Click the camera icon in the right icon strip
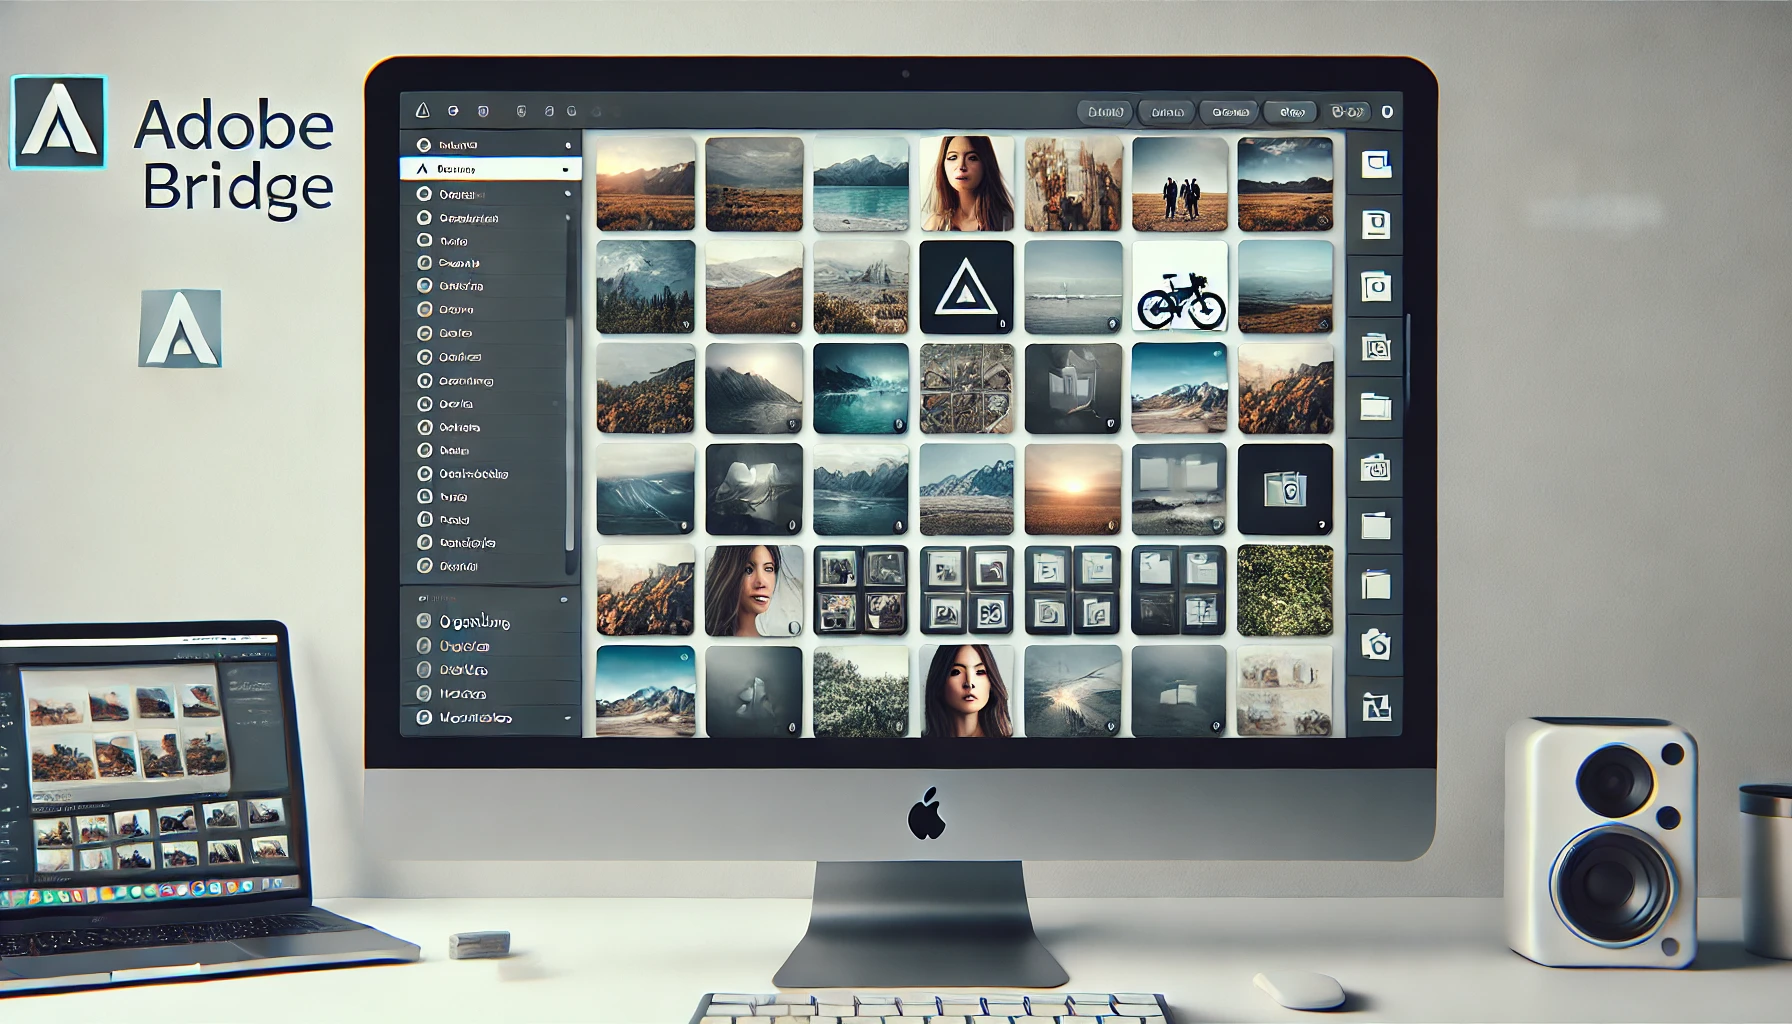This screenshot has width=1792, height=1024. 1376,644
